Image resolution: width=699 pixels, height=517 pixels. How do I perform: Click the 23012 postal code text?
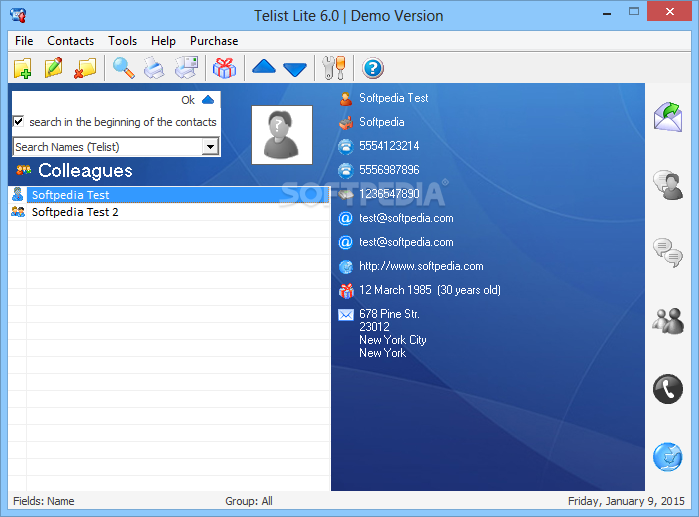[x=374, y=327]
